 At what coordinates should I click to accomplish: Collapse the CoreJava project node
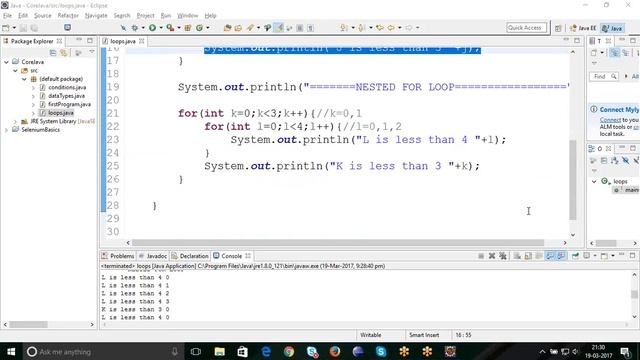[6, 62]
